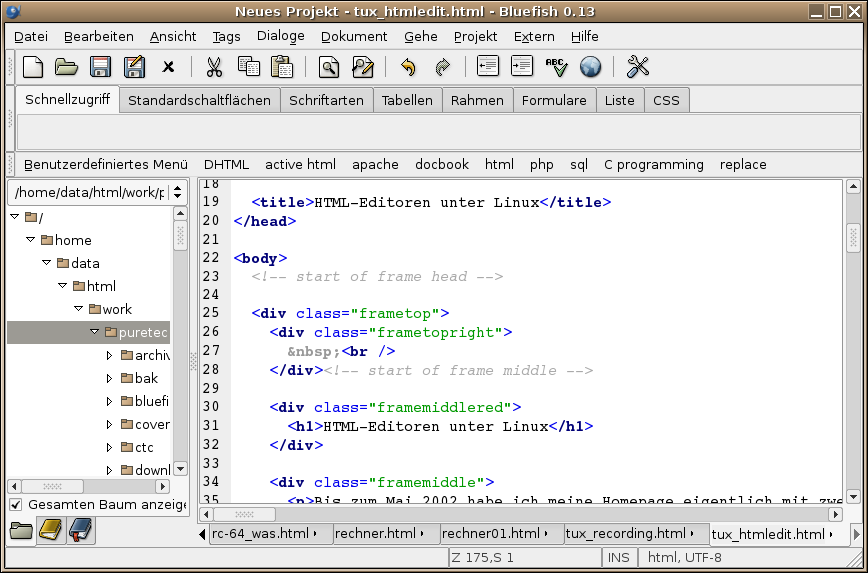Undo the last change with the yellow arrow
This screenshot has height=573, width=868.
[409, 67]
